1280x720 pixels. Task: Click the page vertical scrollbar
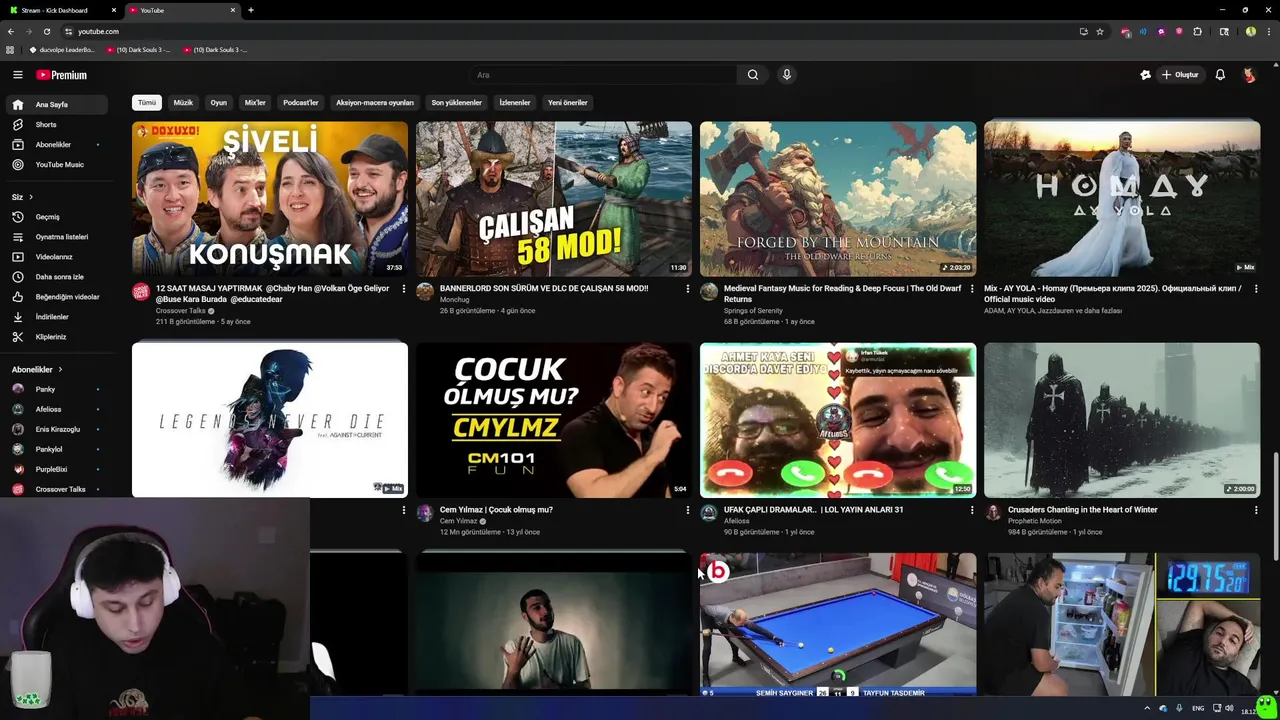[1275, 506]
